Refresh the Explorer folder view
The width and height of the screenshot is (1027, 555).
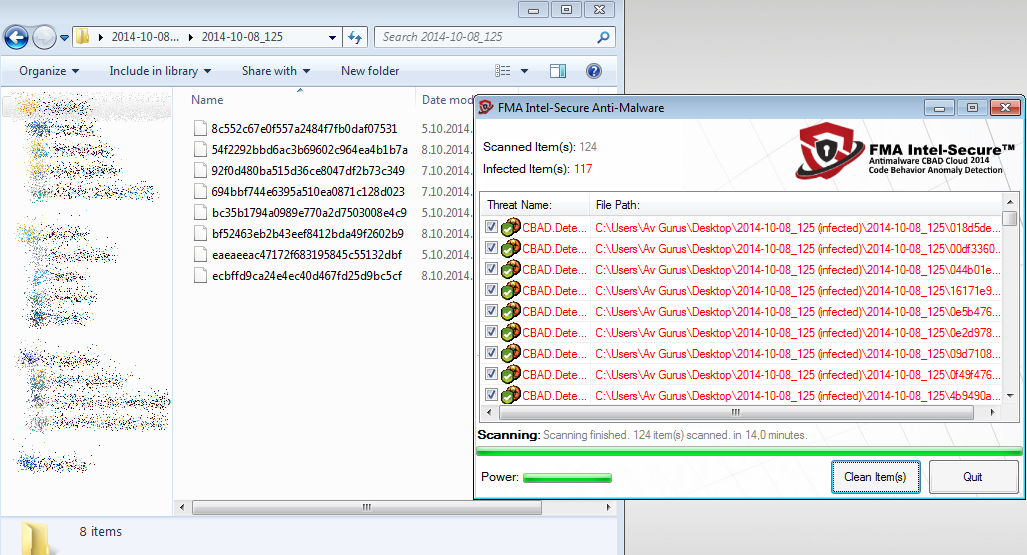pos(355,37)
